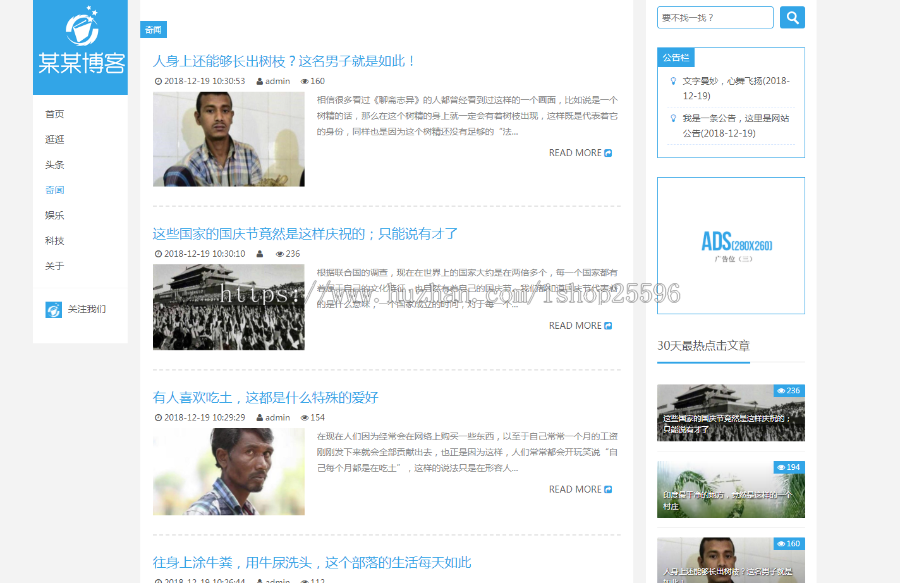Viewport: 900px width, 583px height.
Task: Click crowd photo thumbnail in article list
Action: coord(228,307)
